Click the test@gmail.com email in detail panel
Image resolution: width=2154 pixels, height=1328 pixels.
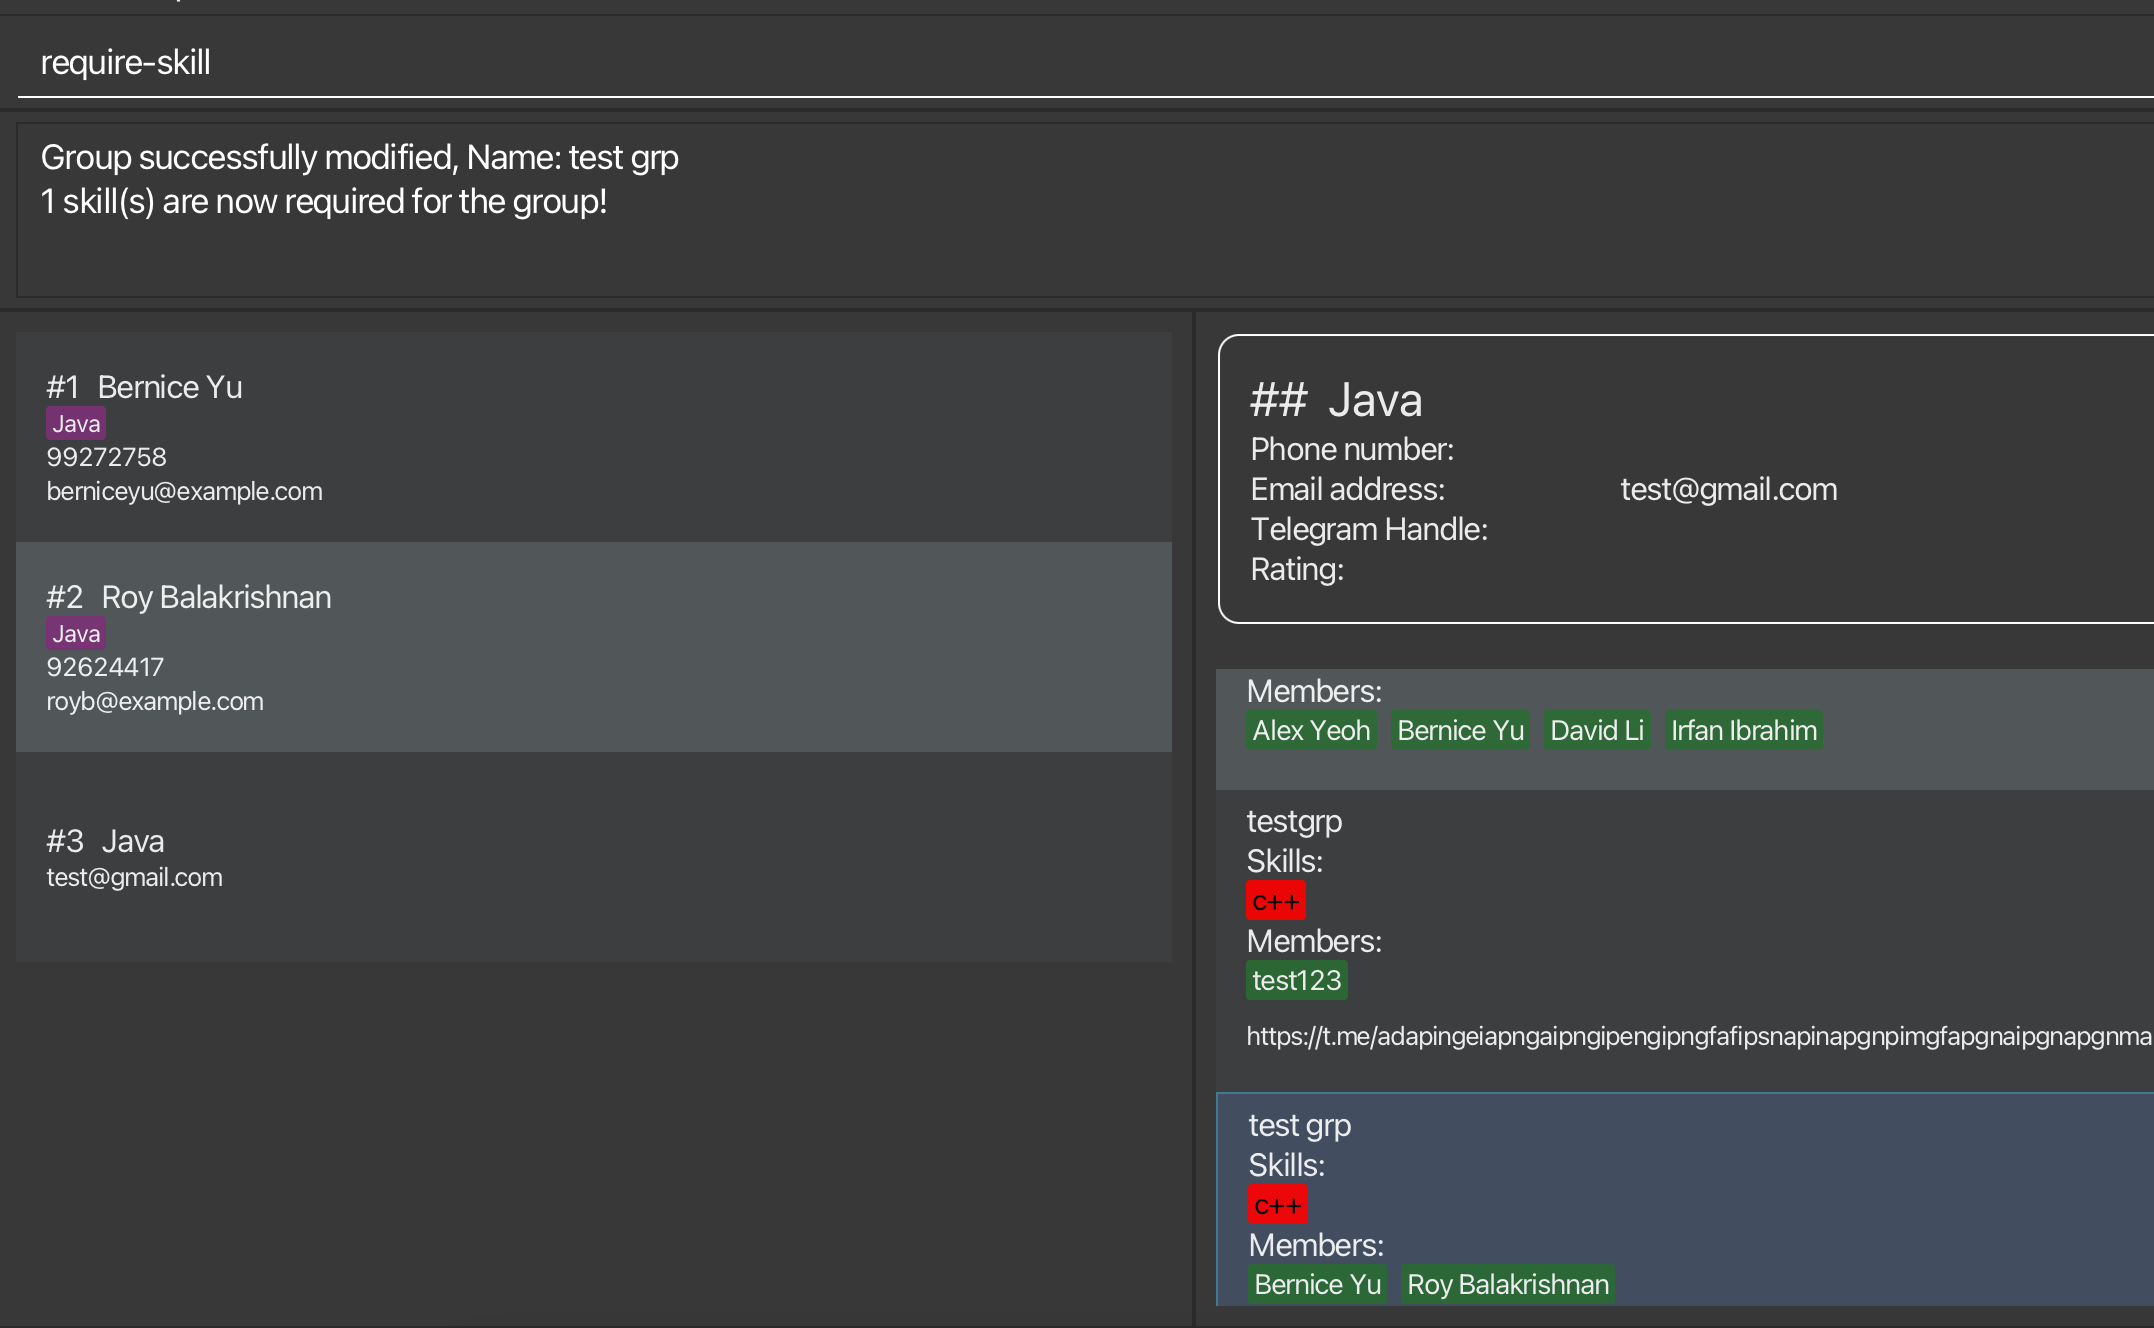tap(1728, 489)
